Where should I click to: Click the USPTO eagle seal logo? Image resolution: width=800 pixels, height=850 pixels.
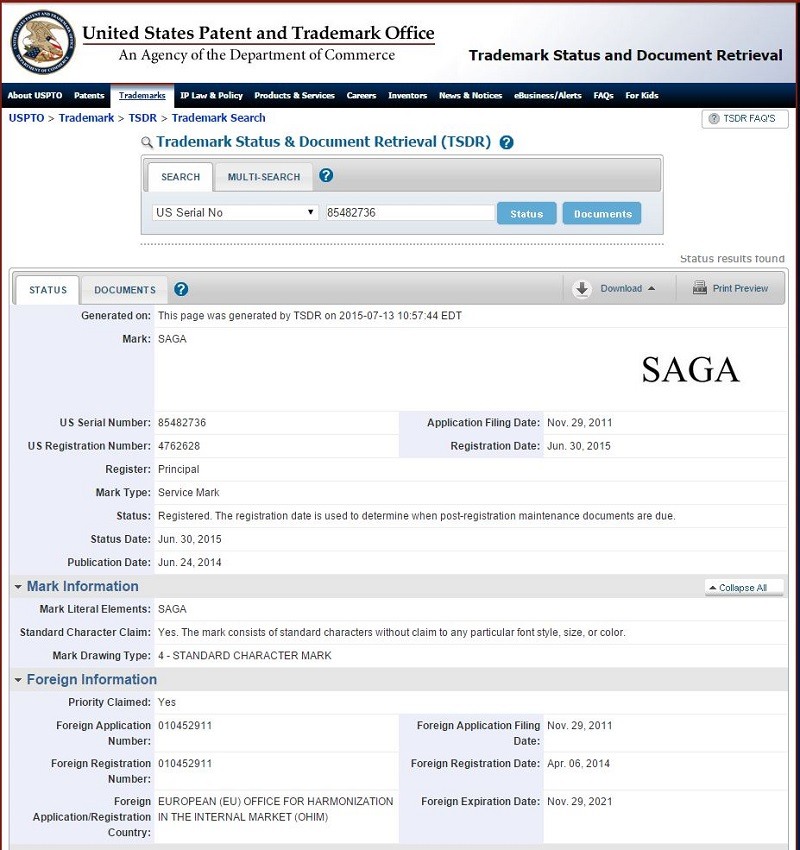[x=43, y=42]
